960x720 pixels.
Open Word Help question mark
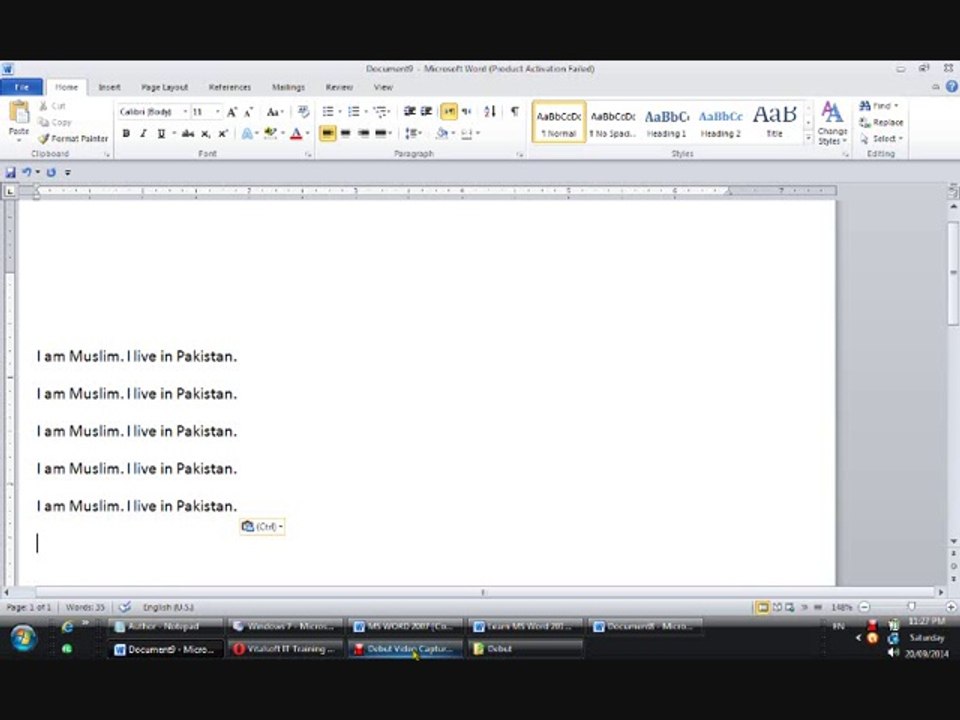[x=952, y=87]
